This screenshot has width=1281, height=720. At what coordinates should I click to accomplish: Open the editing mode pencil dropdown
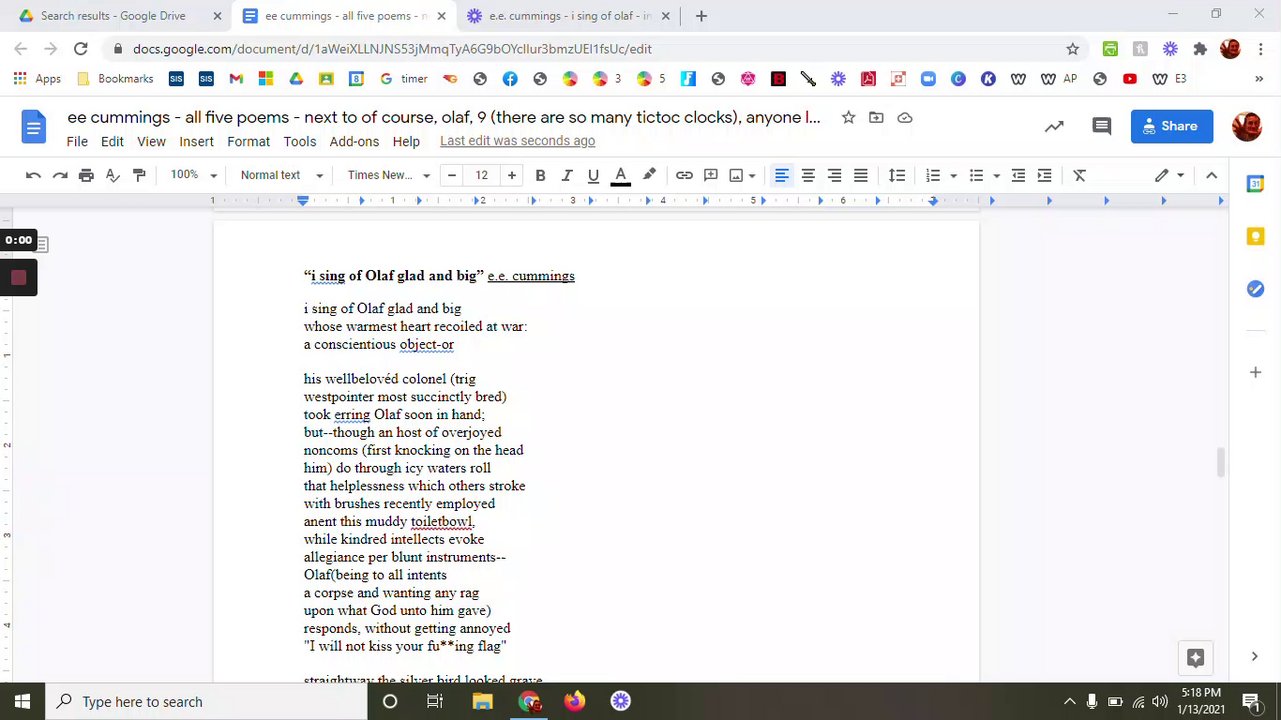click(1169, 175)
